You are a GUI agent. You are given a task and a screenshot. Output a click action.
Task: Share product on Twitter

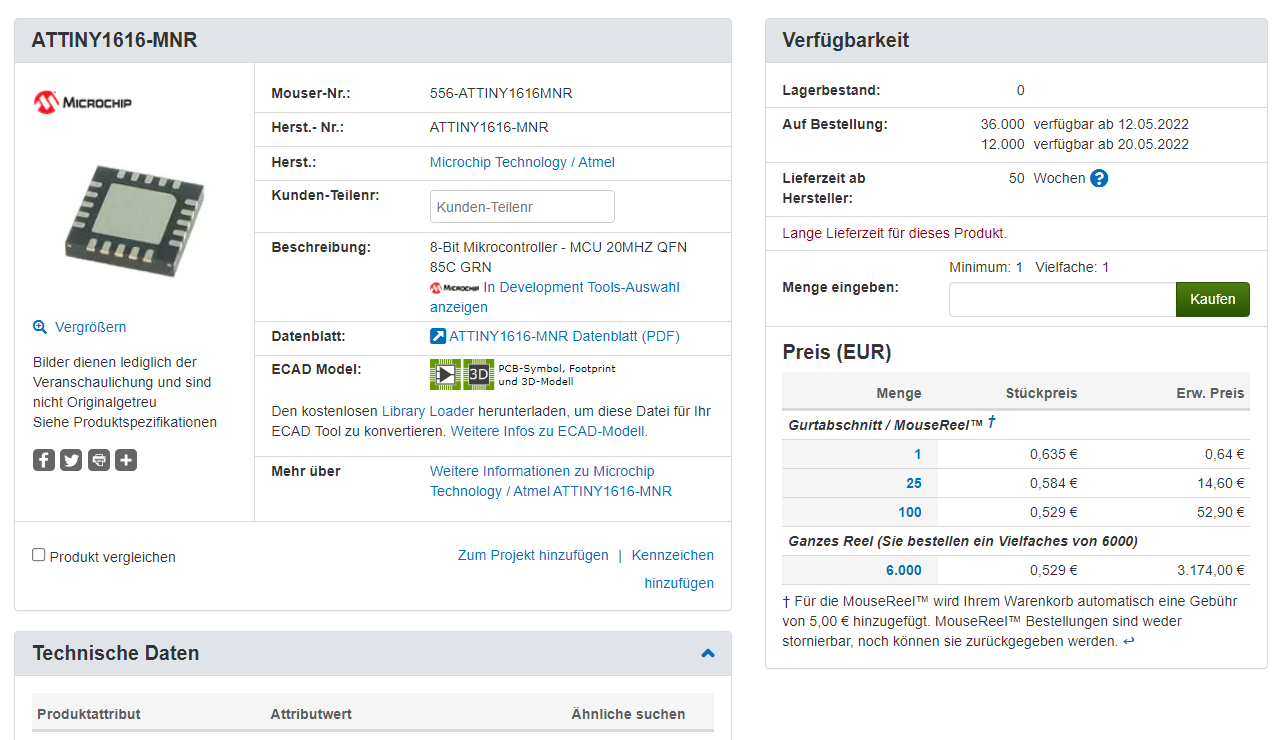71,460
